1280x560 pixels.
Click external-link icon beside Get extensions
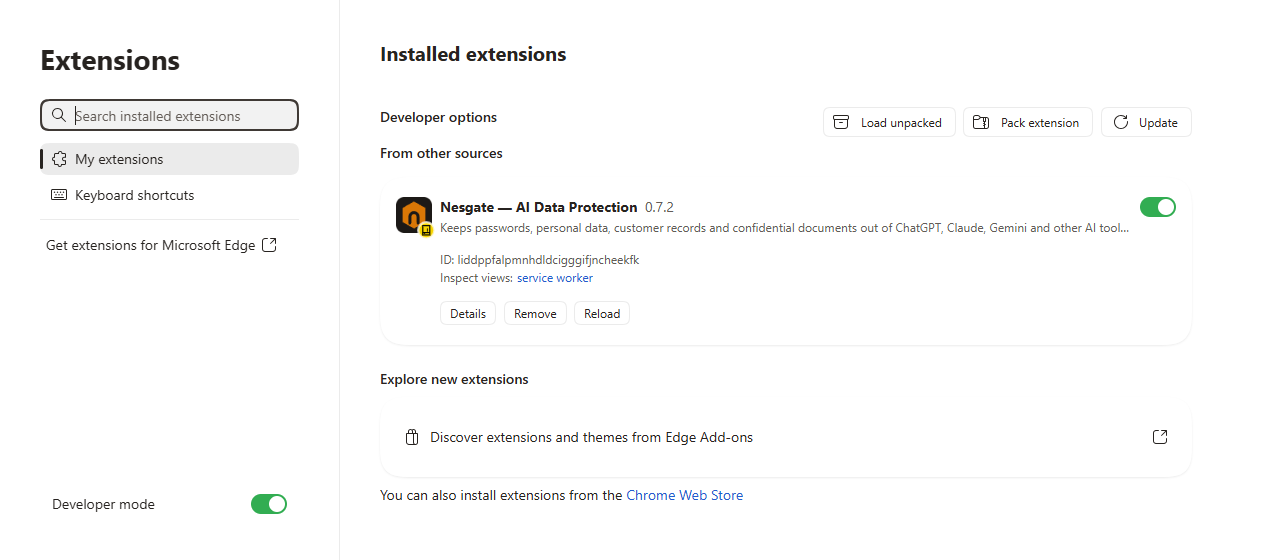point(269,245)
